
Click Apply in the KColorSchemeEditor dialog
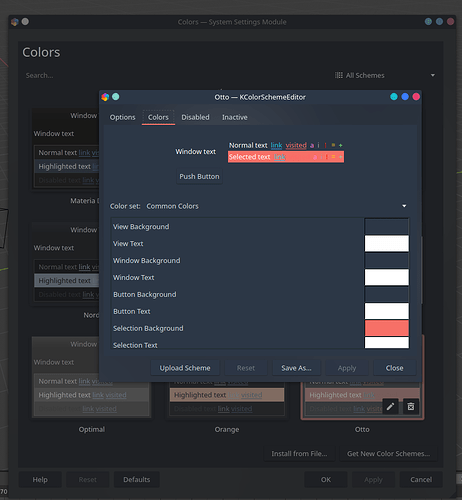click(x=347, y=368)
